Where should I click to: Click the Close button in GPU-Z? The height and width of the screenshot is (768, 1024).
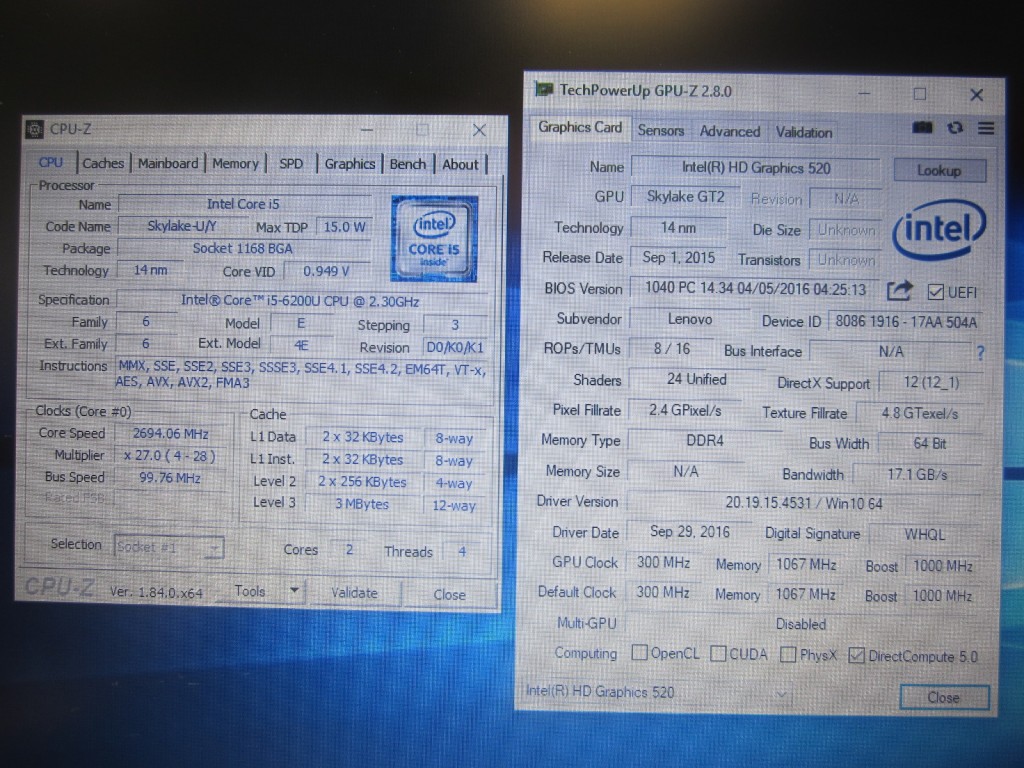tap(944, 697)
